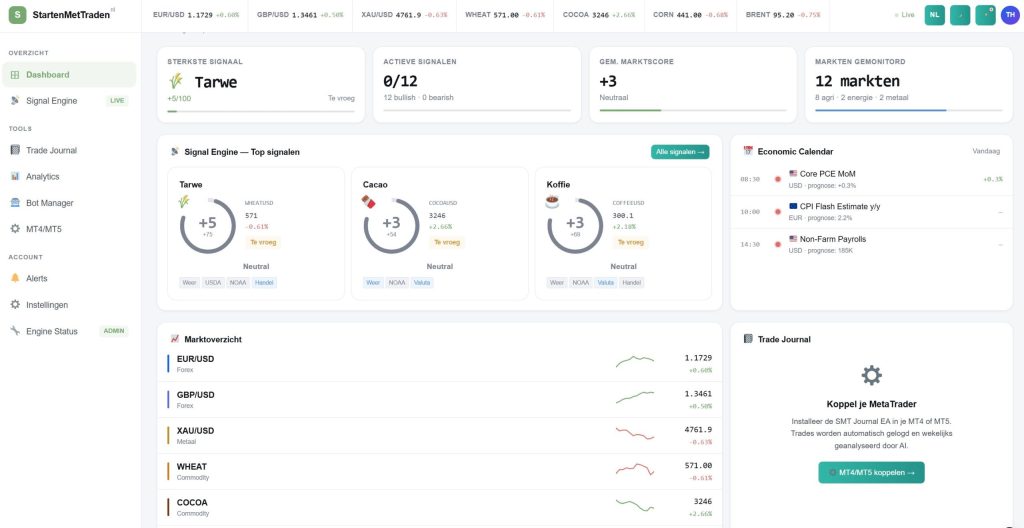Open the TH user avatar menu
1024x528 pixels.
[x=1010, y=15]
